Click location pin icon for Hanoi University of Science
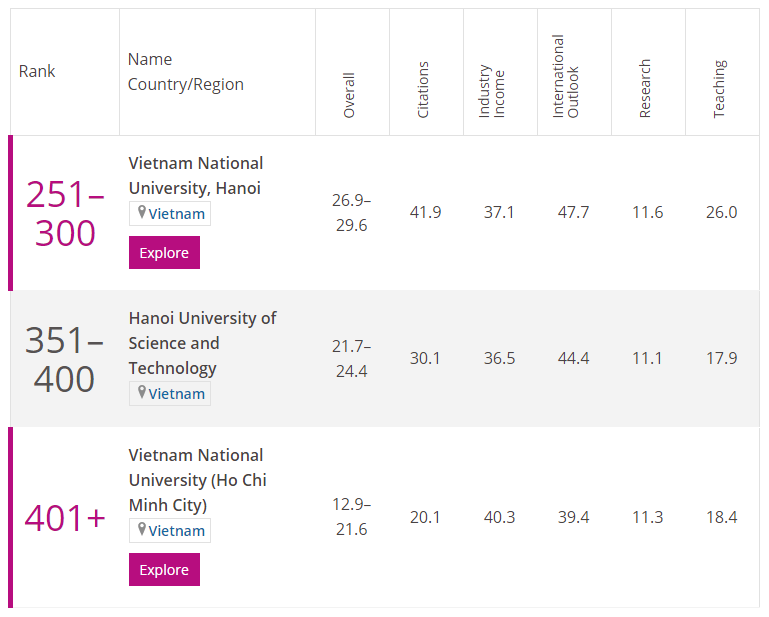769x617 pixels. tap(142, 393)
